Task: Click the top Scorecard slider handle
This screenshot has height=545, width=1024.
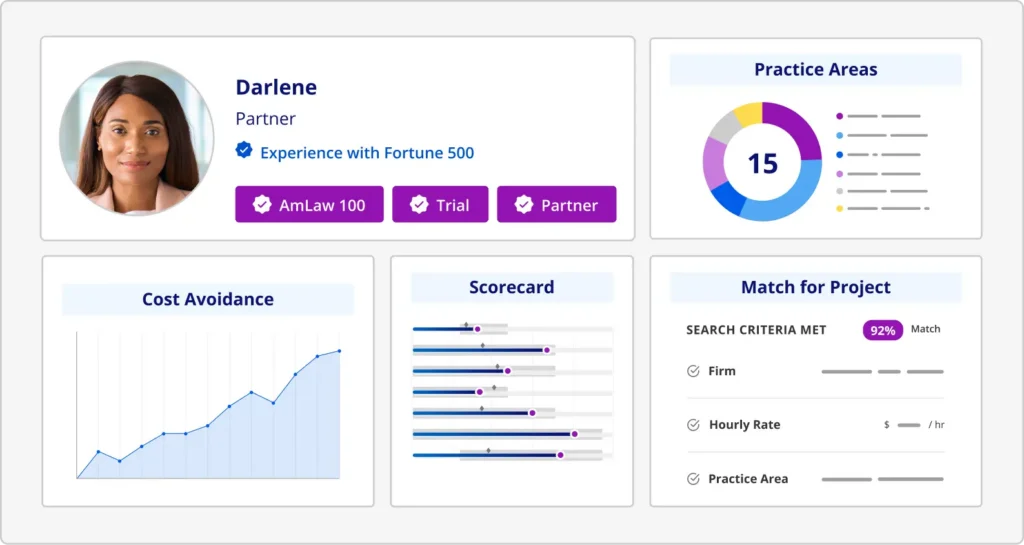Action: [477, 329]
